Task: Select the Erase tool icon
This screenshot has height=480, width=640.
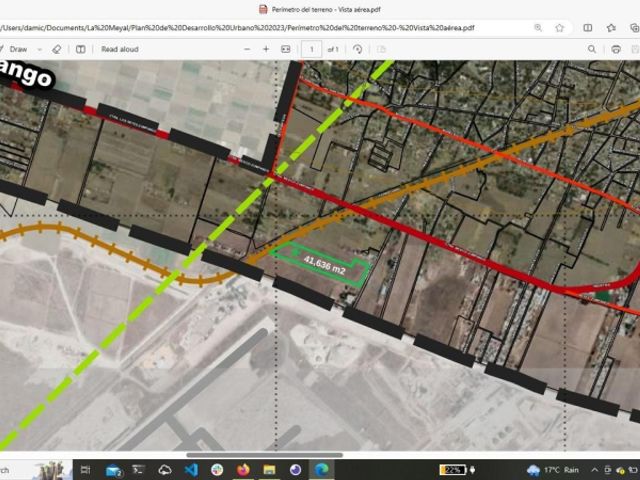Action: [56, 49]
